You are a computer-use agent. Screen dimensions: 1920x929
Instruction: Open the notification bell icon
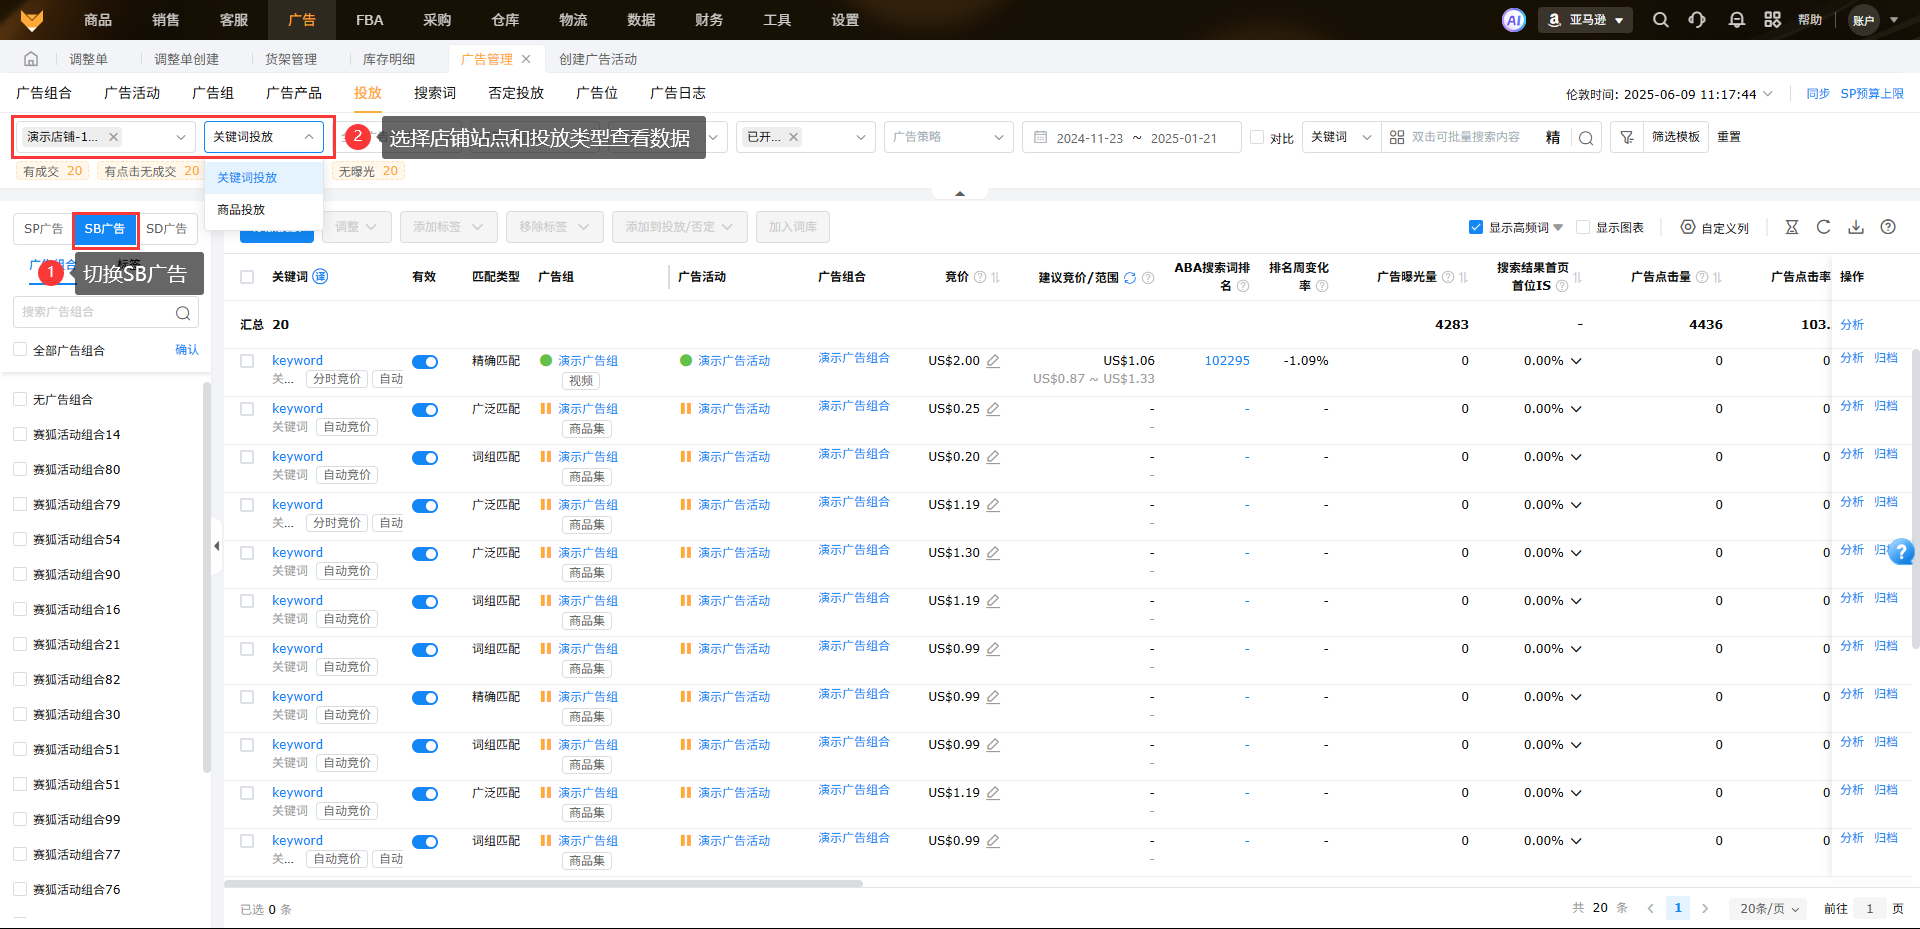[x=1737, y=20]
